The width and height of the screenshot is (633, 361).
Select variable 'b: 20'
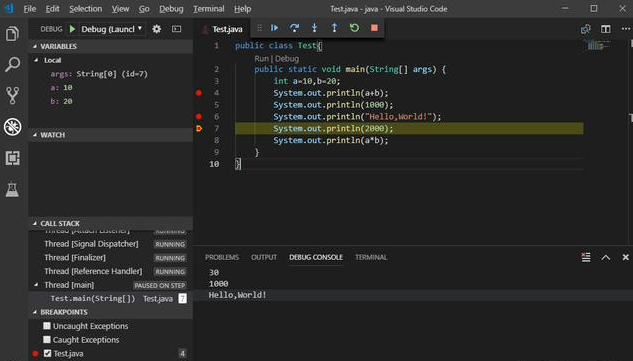pyautogui.click(x=61, y=101)
